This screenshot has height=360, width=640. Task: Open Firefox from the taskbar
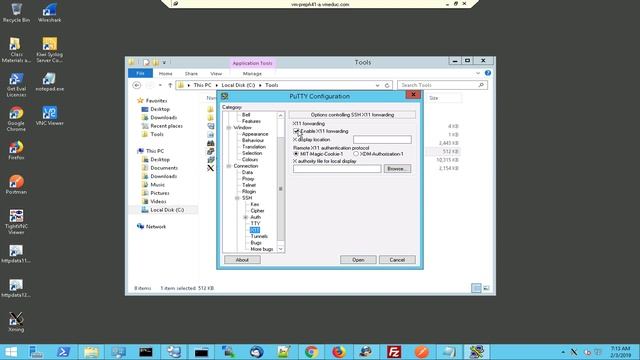(x=338, y=352)
